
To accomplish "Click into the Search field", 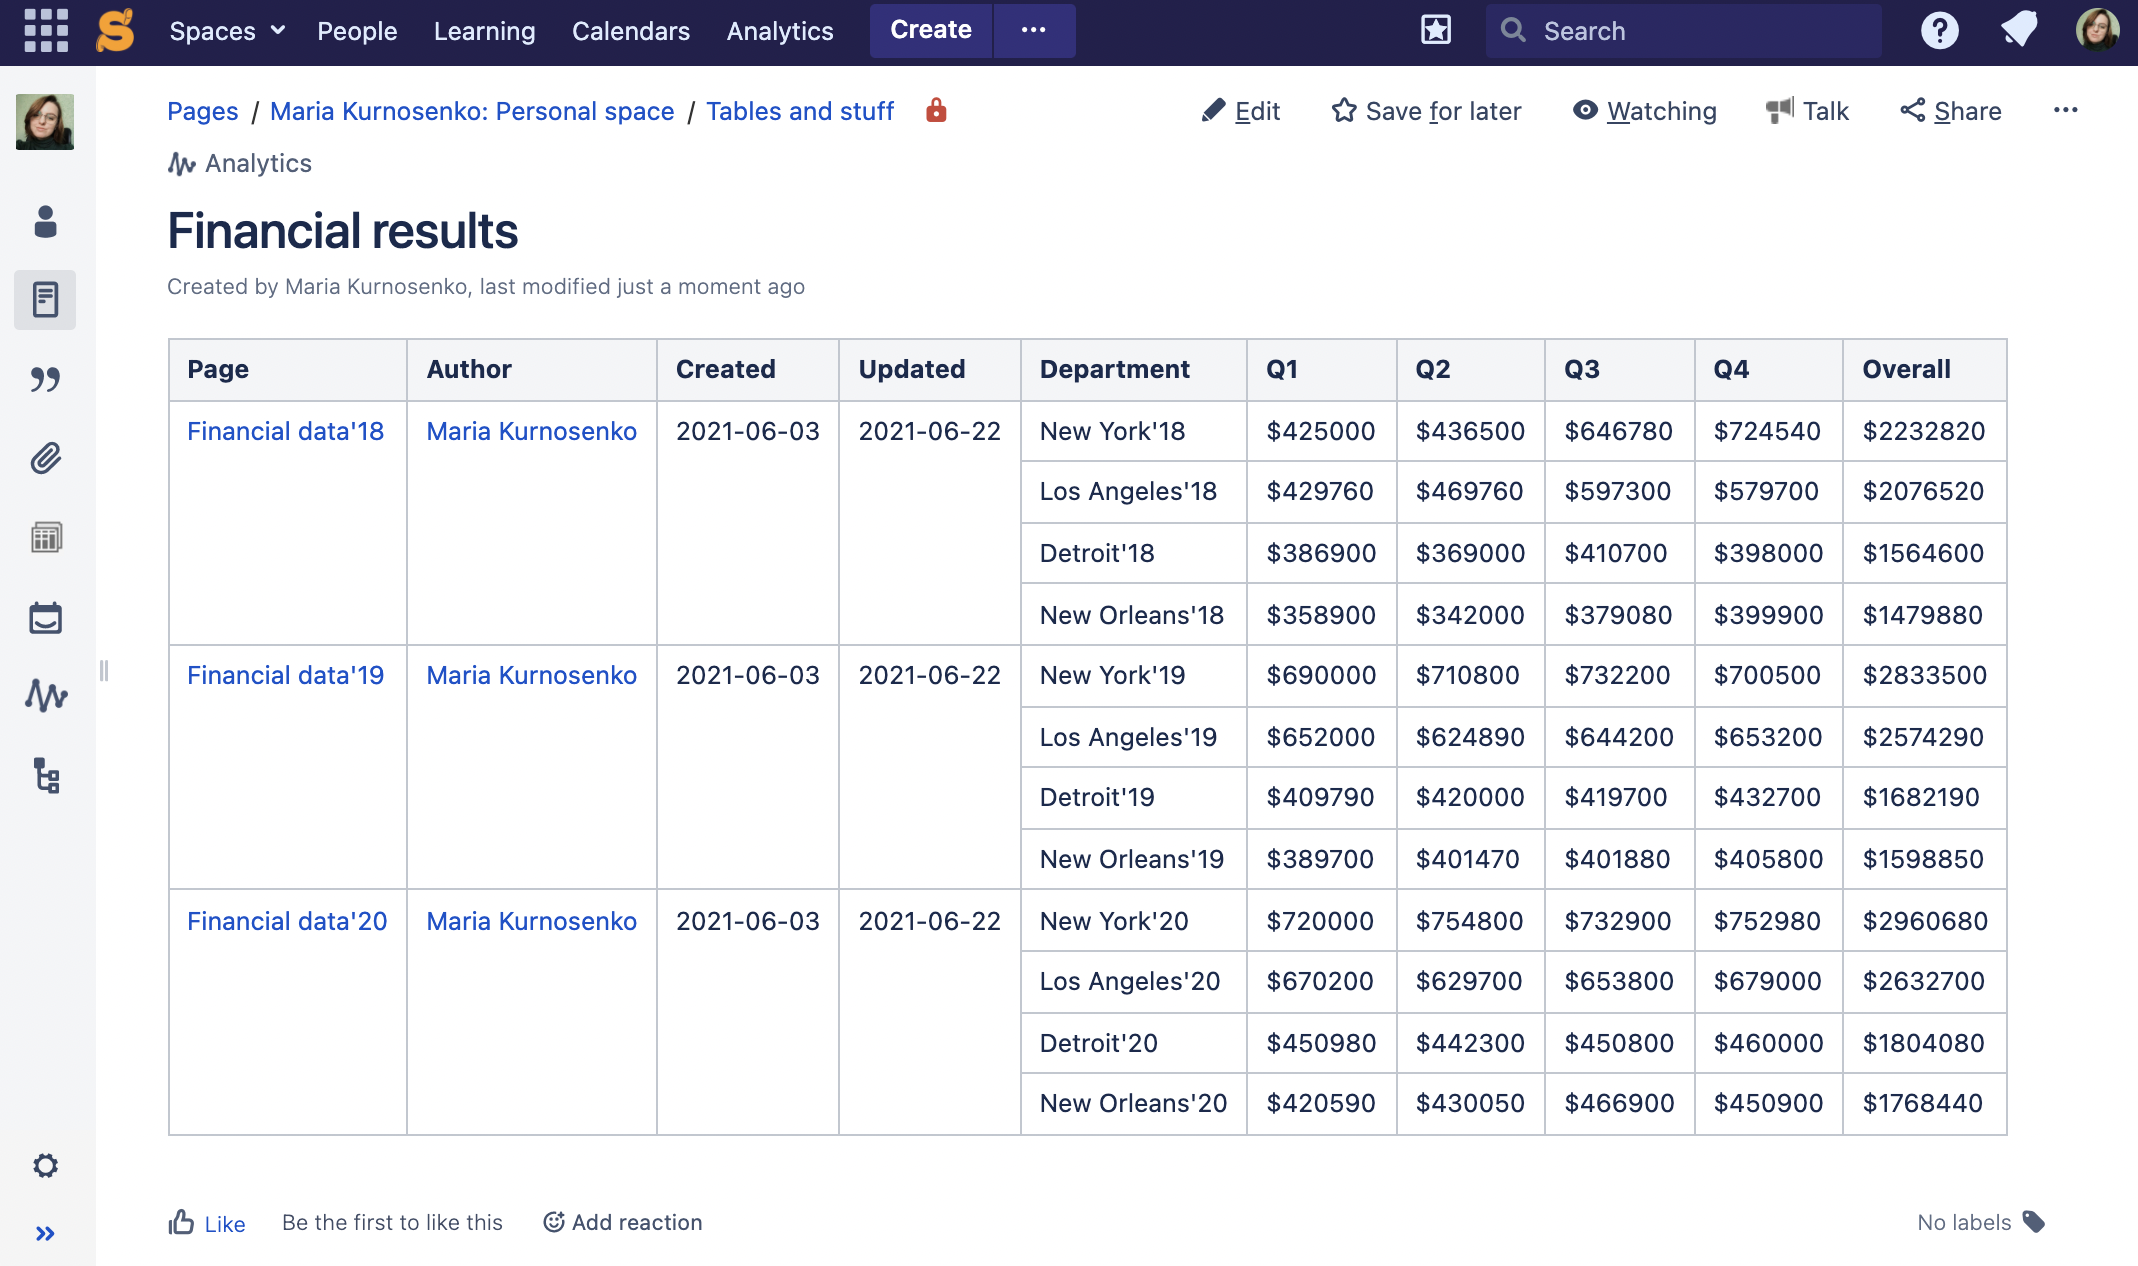I will 1684,31.
